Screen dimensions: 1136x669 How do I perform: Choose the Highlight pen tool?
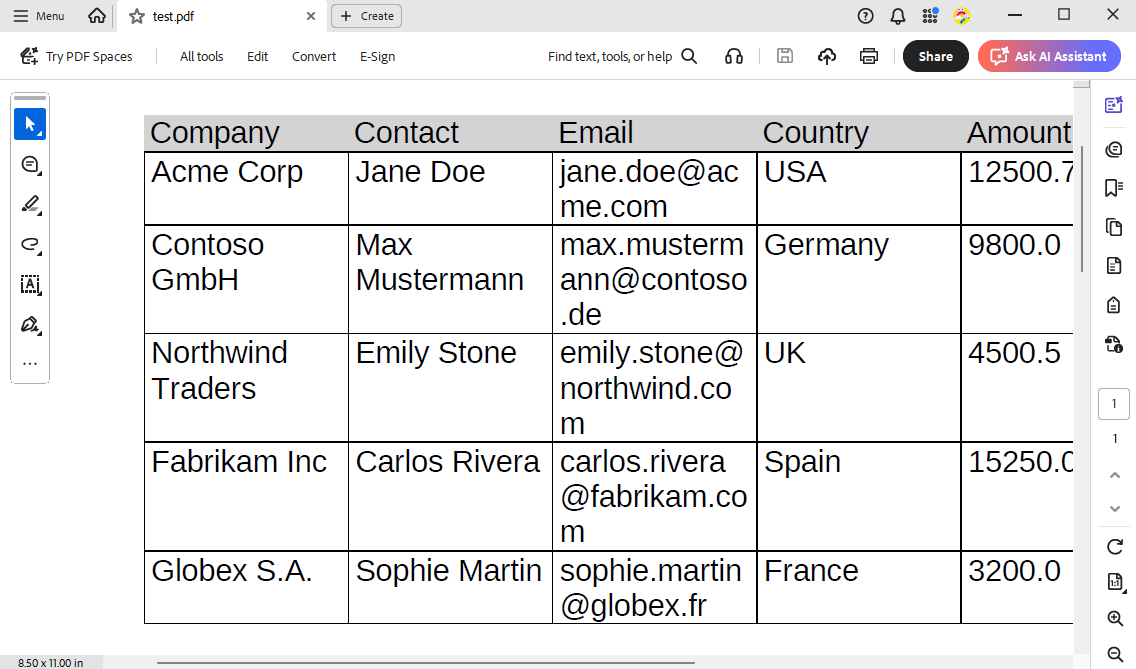click(x=30, y=205)
